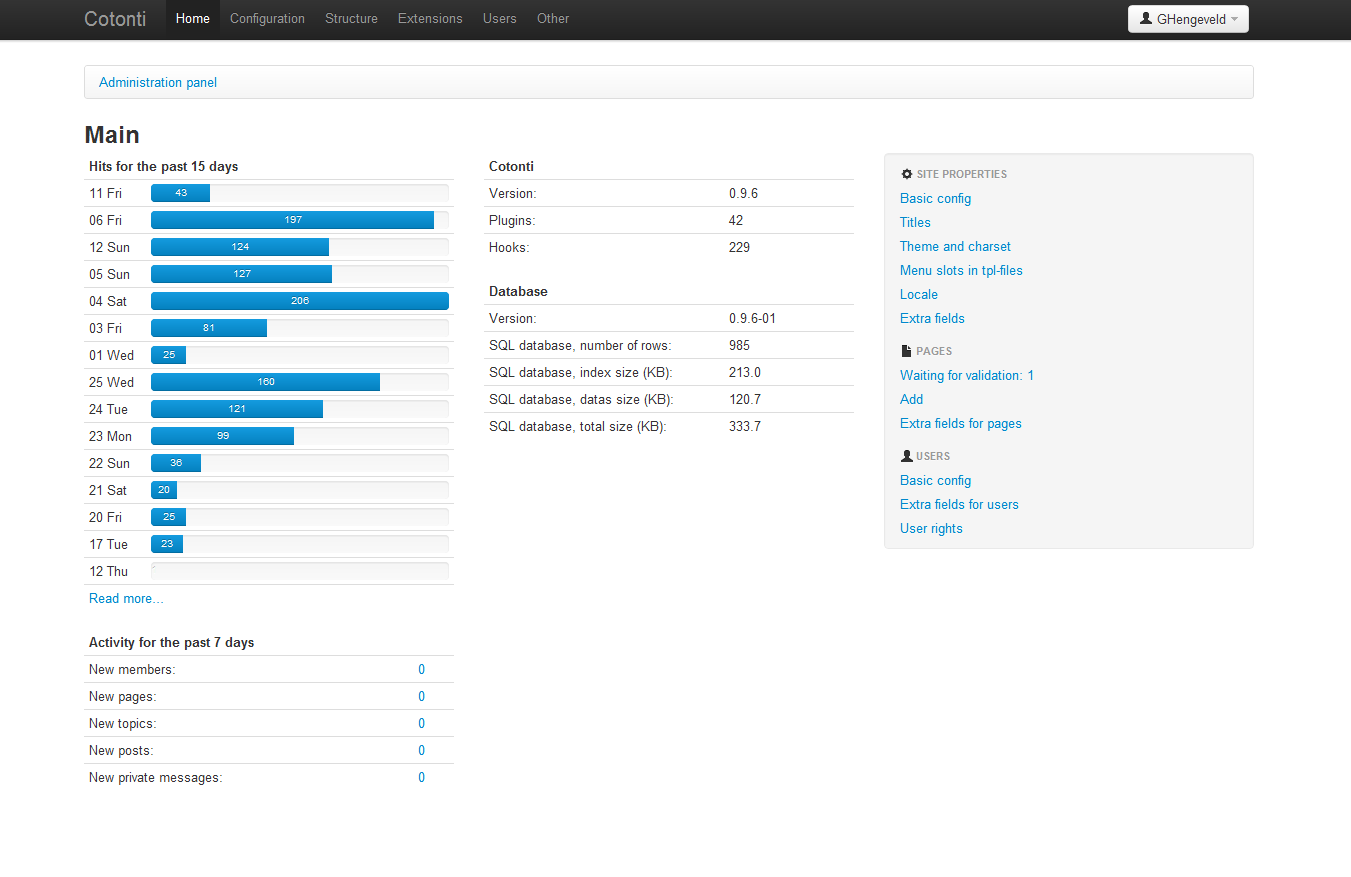Open the GHengeveld dropdown caret
Viewport: 1351px width, 877px height.
click(1235, 20)
